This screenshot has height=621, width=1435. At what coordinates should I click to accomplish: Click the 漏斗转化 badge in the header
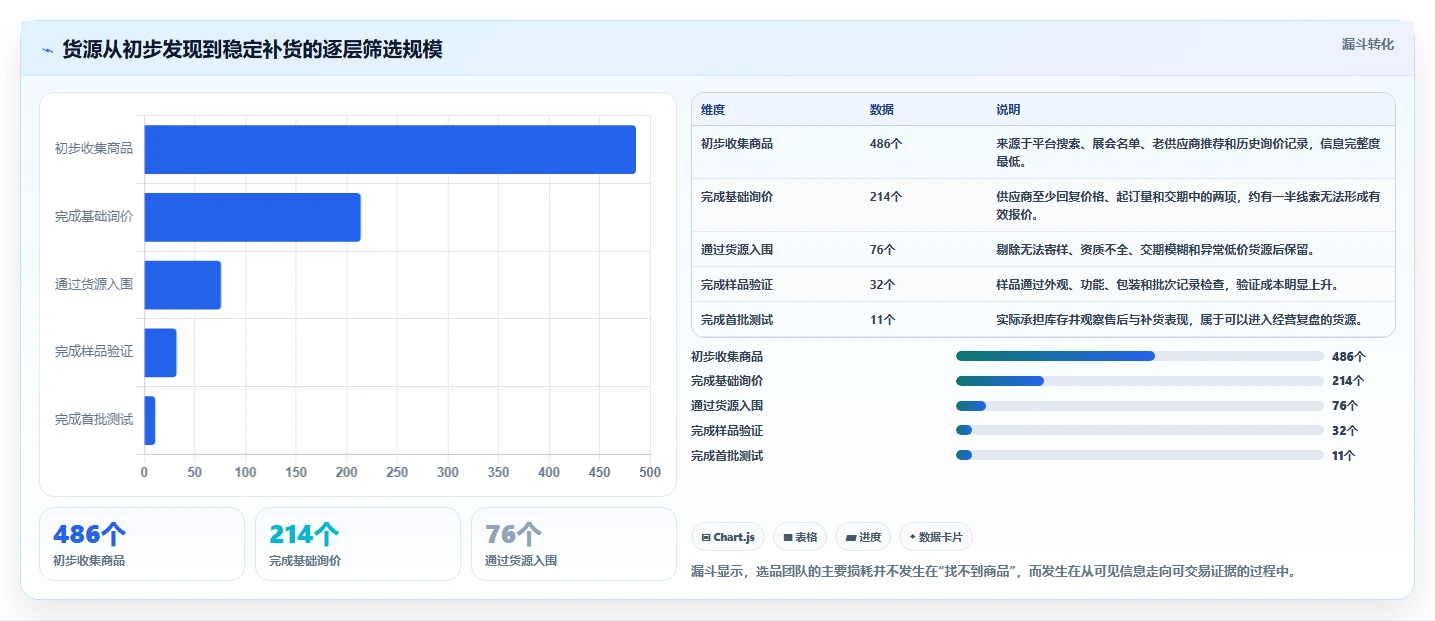pos(1367,44)
